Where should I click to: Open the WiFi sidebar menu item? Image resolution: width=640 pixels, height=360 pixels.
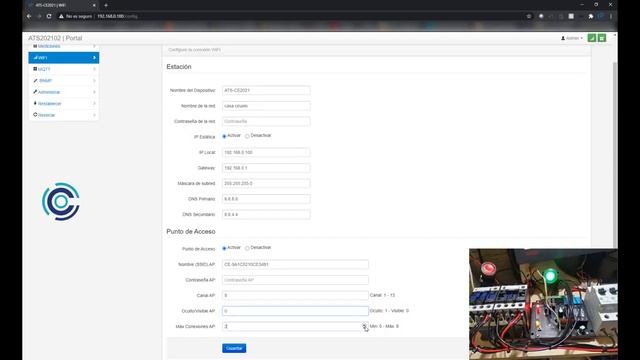(x=64, y=58)
